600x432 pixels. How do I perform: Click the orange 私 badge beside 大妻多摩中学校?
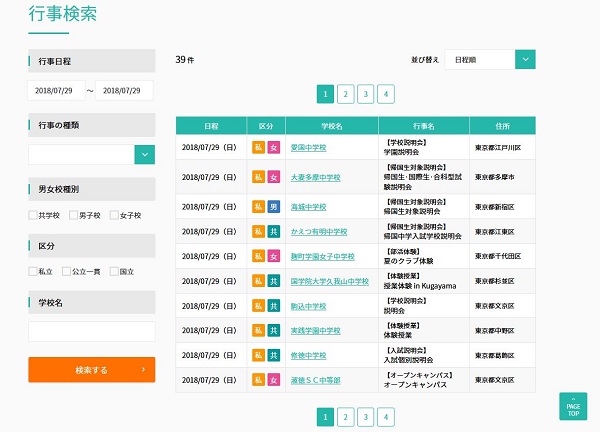point(258,177)
